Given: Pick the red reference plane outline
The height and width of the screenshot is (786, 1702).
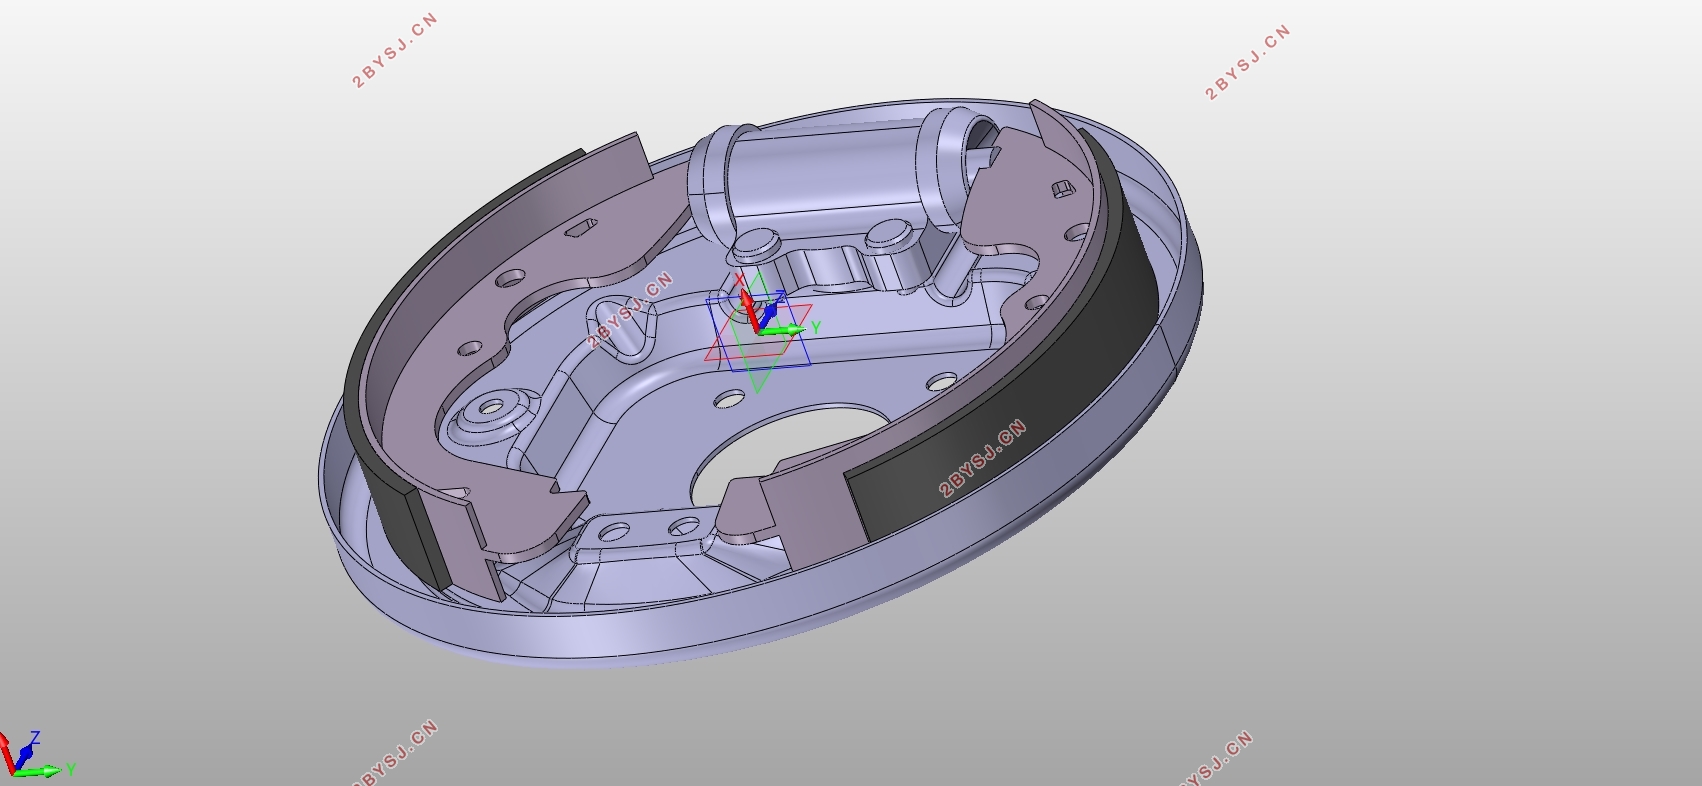Looking at the screenshot, I should click(757, 332).
